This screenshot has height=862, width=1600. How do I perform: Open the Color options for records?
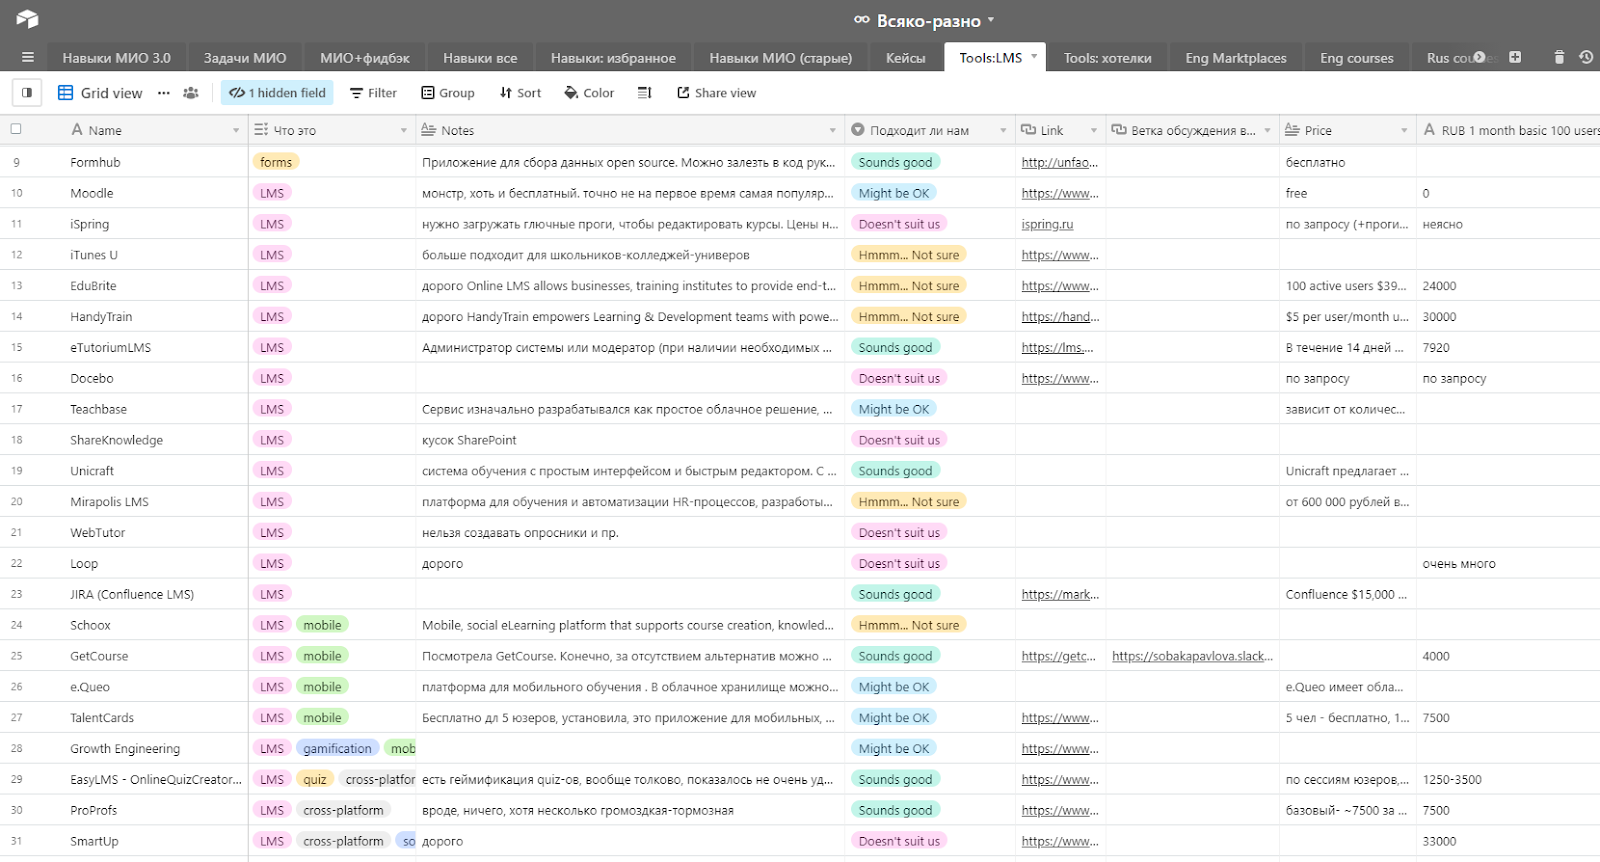pyautogui.click(x=589, y=93)
